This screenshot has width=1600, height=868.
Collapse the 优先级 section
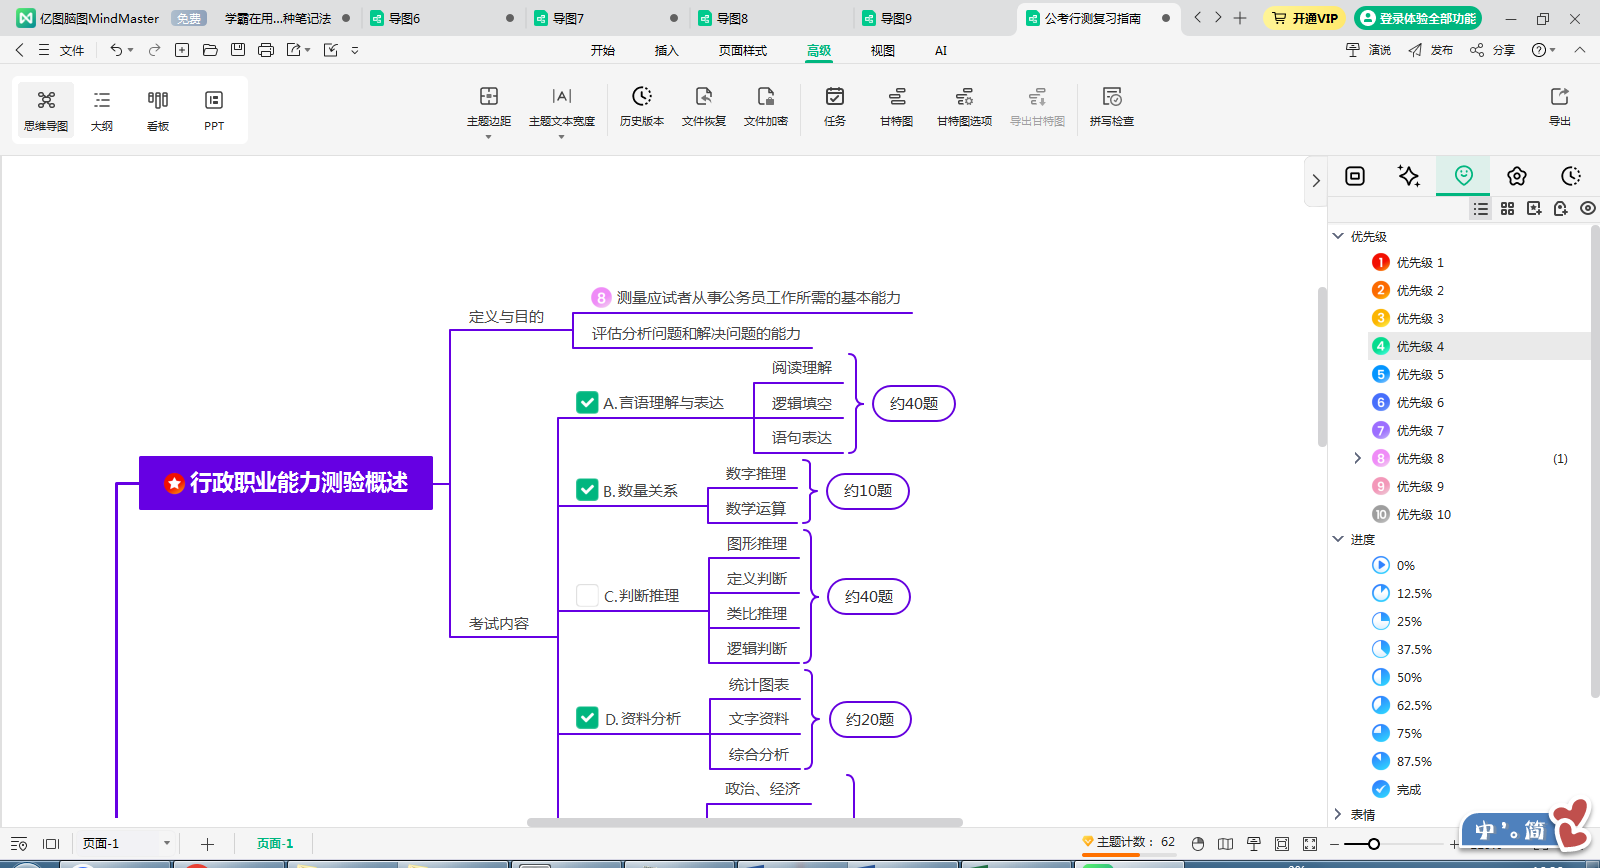pyautogui.click(x=1338, y=236)
